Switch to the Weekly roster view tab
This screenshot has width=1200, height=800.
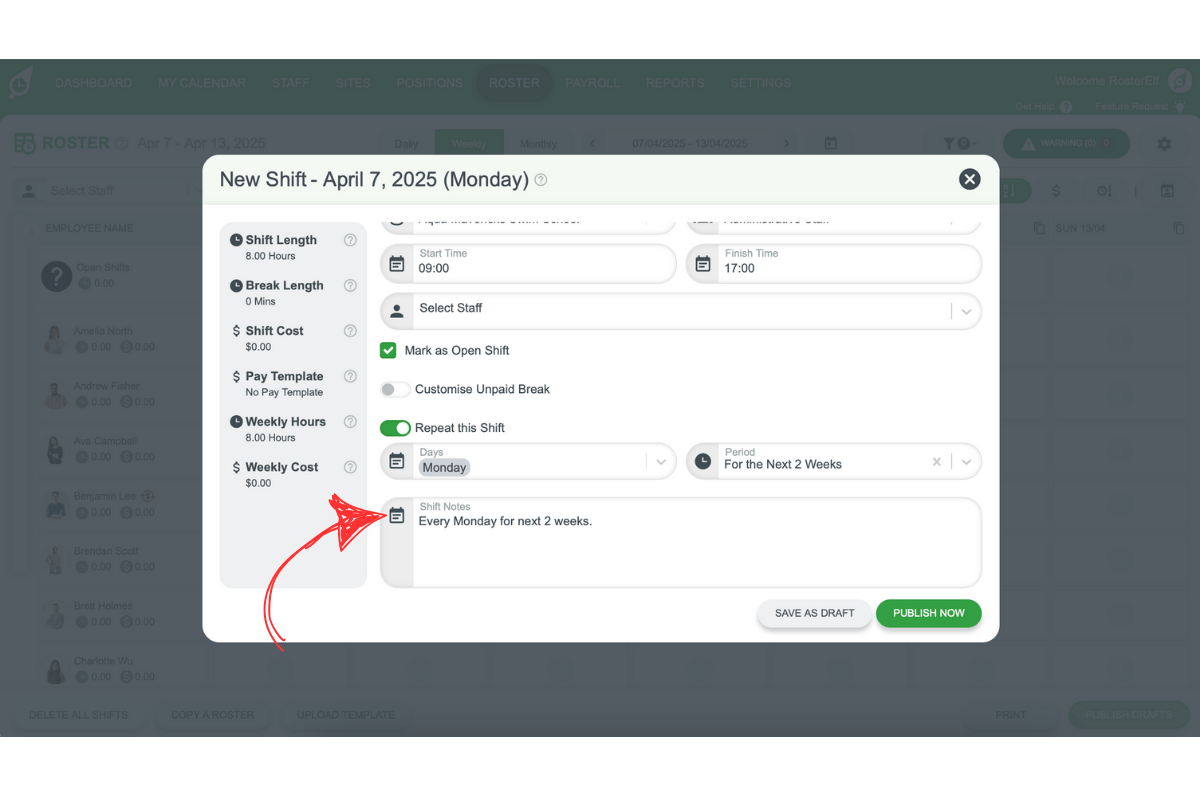[469, 143]
